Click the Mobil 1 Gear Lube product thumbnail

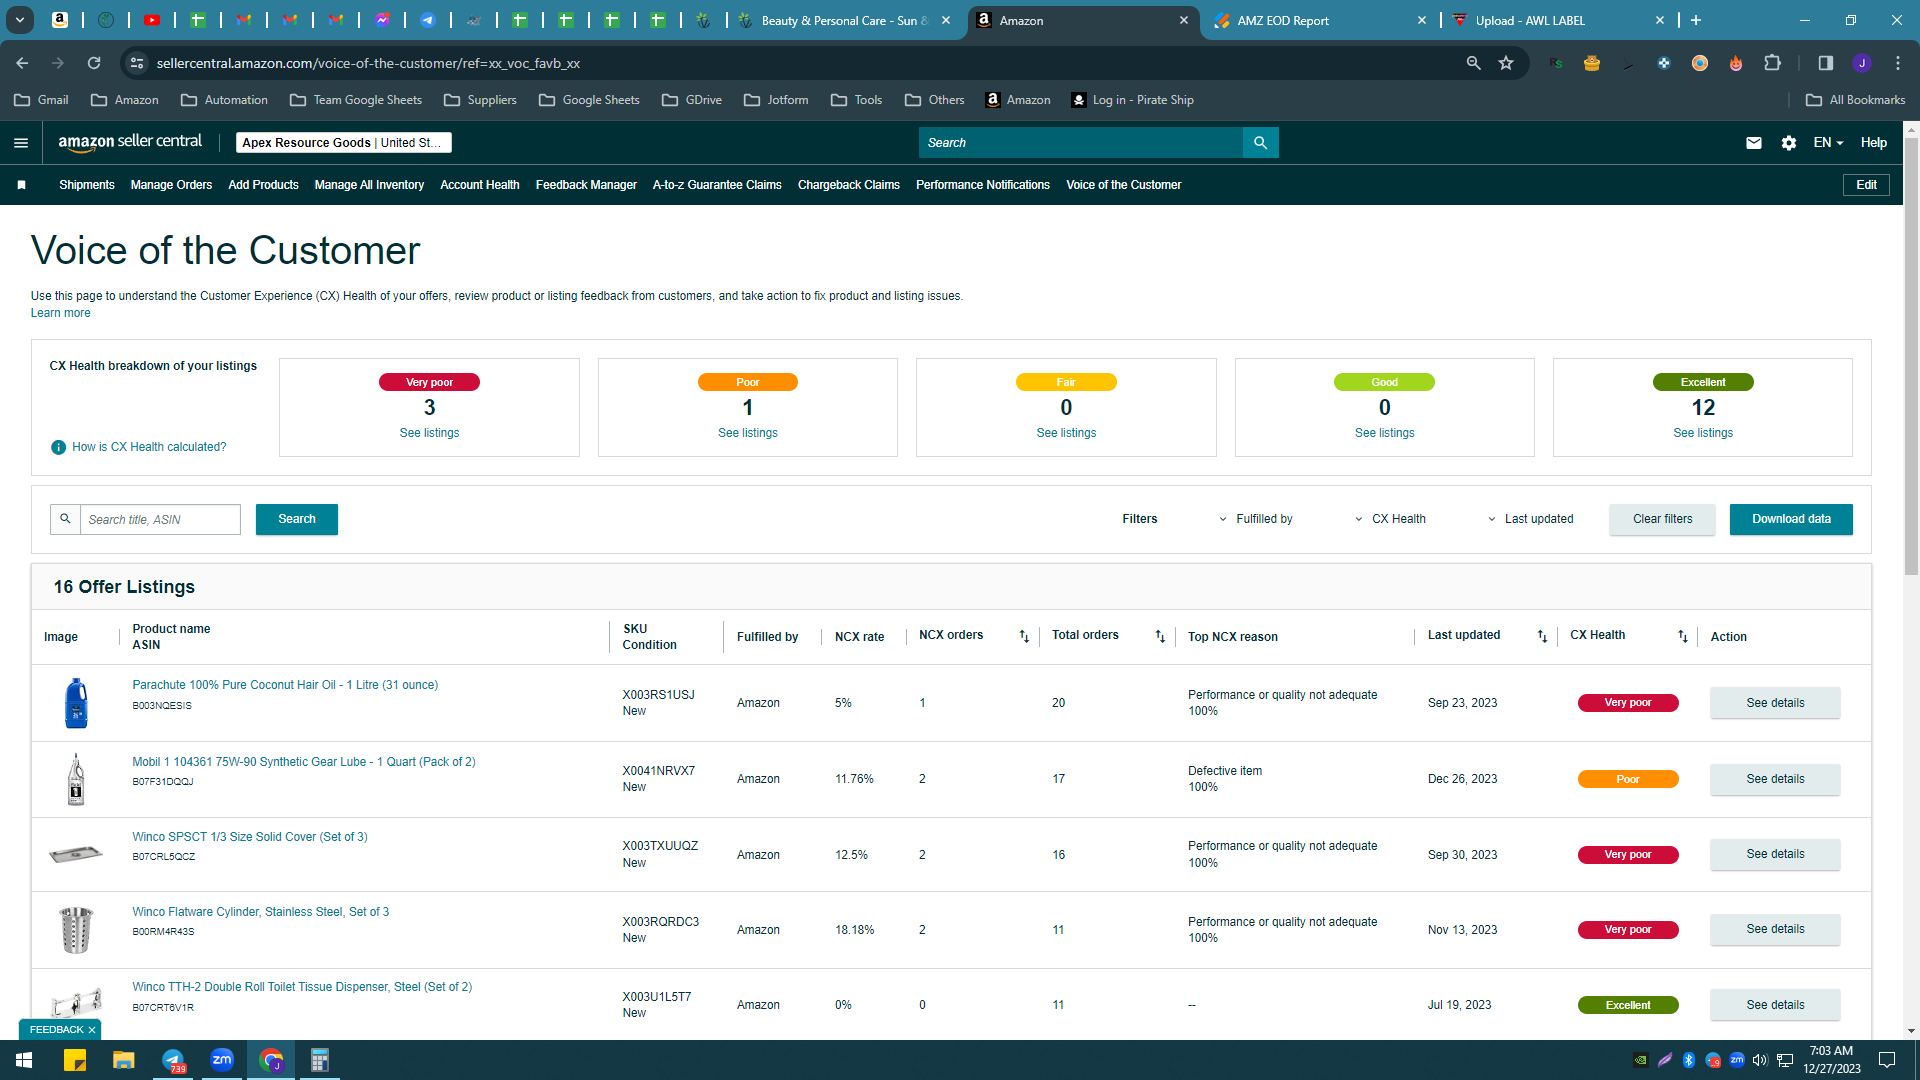(x=76, y=779)
